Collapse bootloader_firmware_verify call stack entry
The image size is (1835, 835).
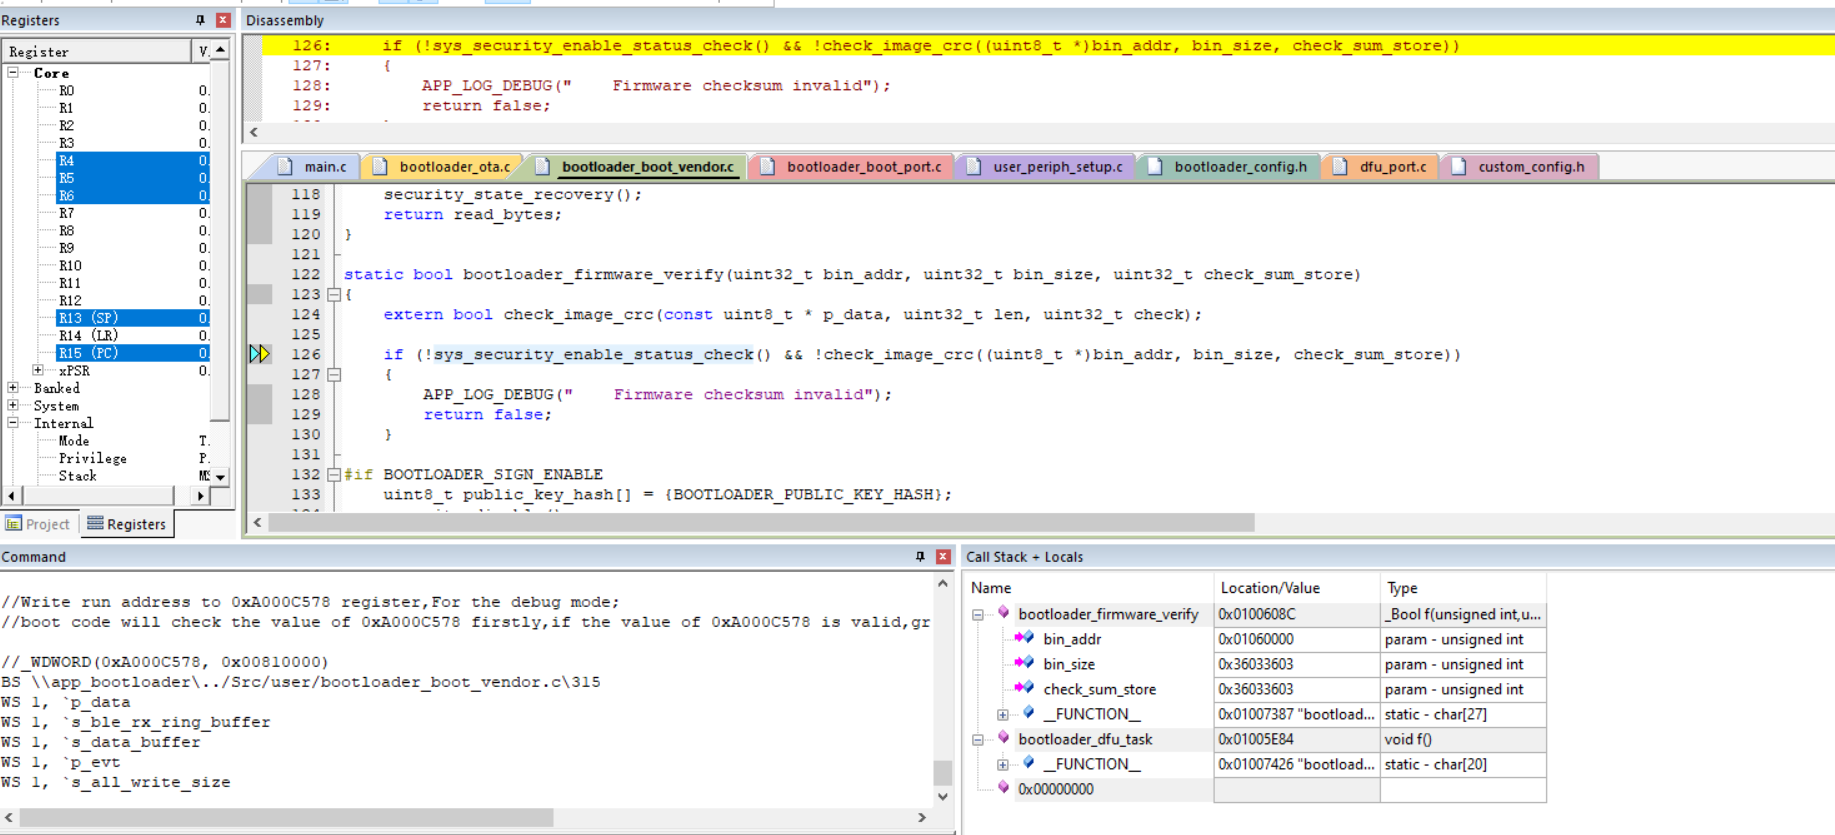[978, 615]
